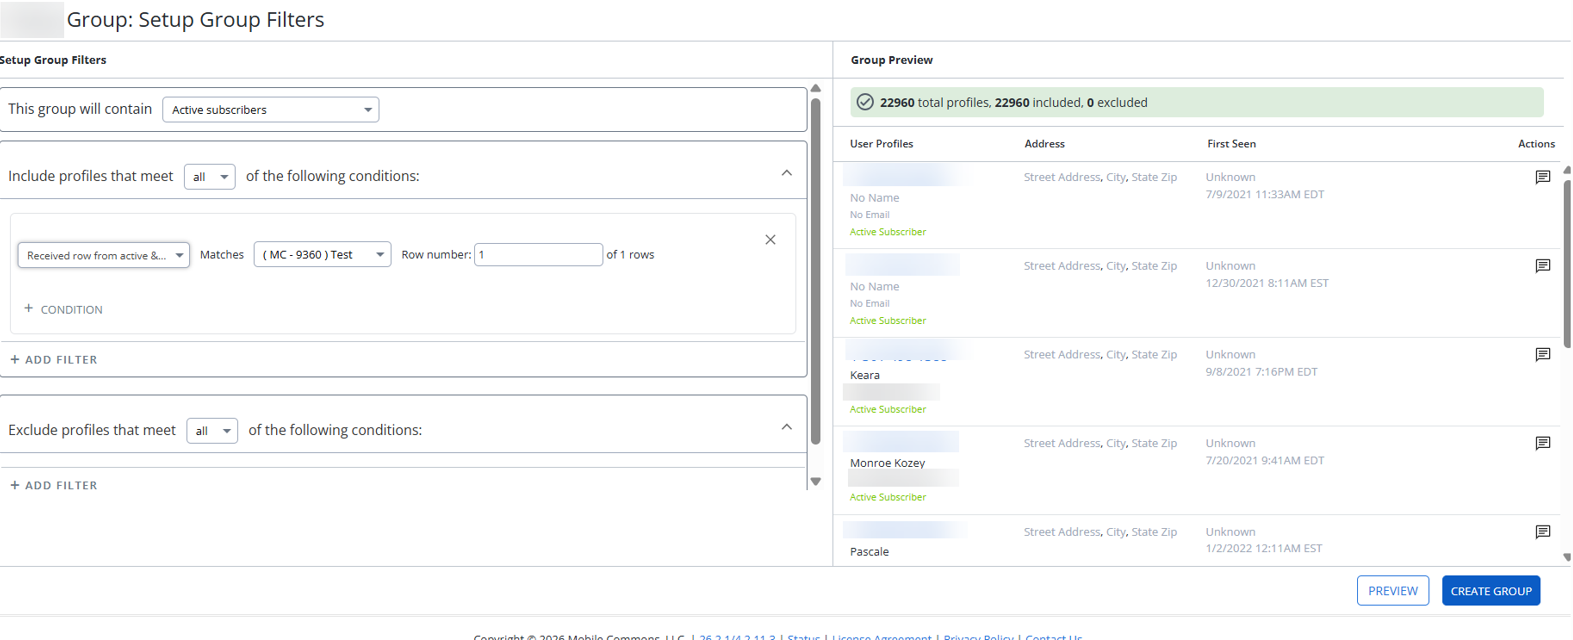This screenshot has height=640, width=1573.
Task: Click the PREVIEW button
Action: pyautogui.click(x=1393, y=591)
